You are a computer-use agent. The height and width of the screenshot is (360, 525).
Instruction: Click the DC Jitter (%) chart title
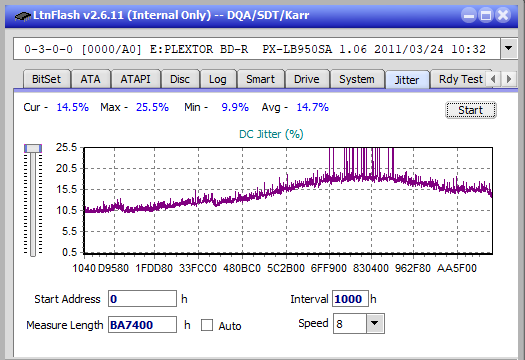pos(271,134)
